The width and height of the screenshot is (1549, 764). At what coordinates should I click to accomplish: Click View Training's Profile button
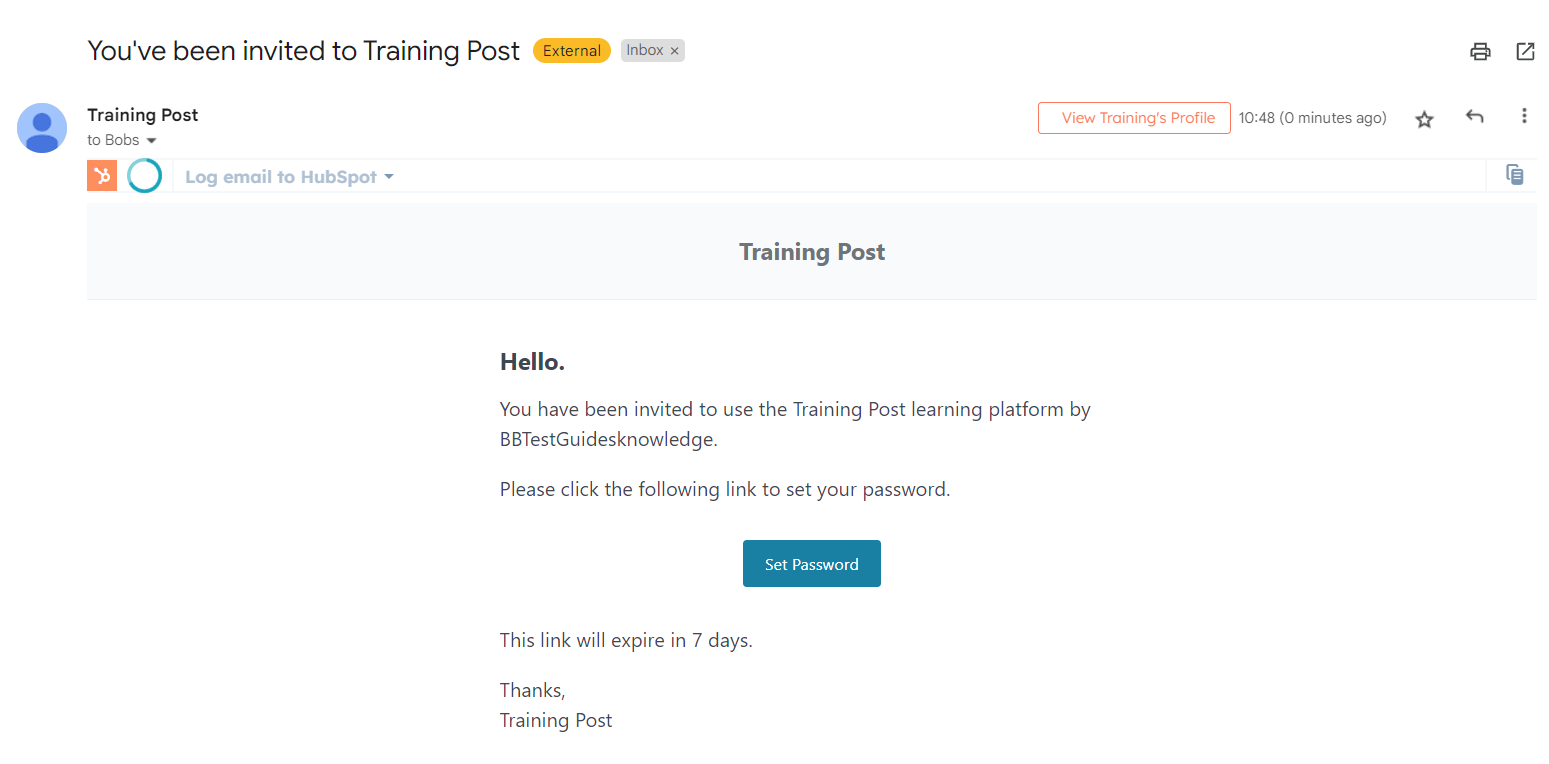[1134, 118]
